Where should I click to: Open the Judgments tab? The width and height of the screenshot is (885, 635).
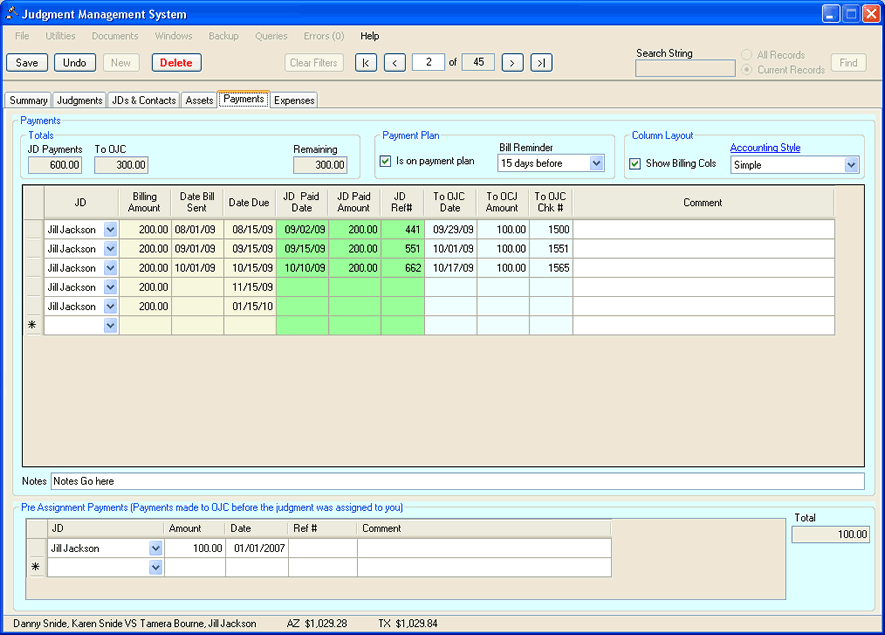(79, 100)
